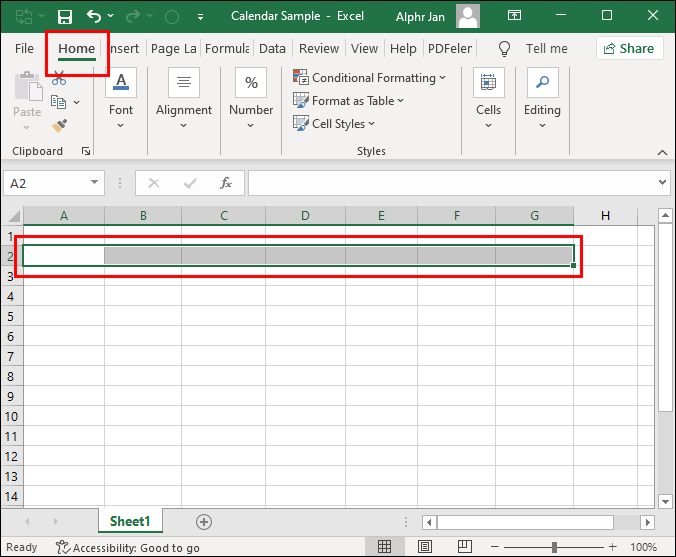Screen dimensions: 676x557
Task: Switch to the Insert tab
Action: [125, 49]
